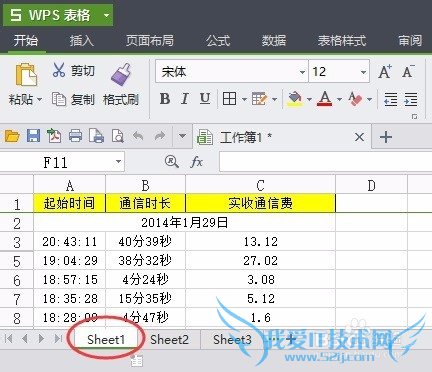This screenshot has height=372, width=432.
Task: Open the 宋体 font name dropdown
Action: coord(302,72)
